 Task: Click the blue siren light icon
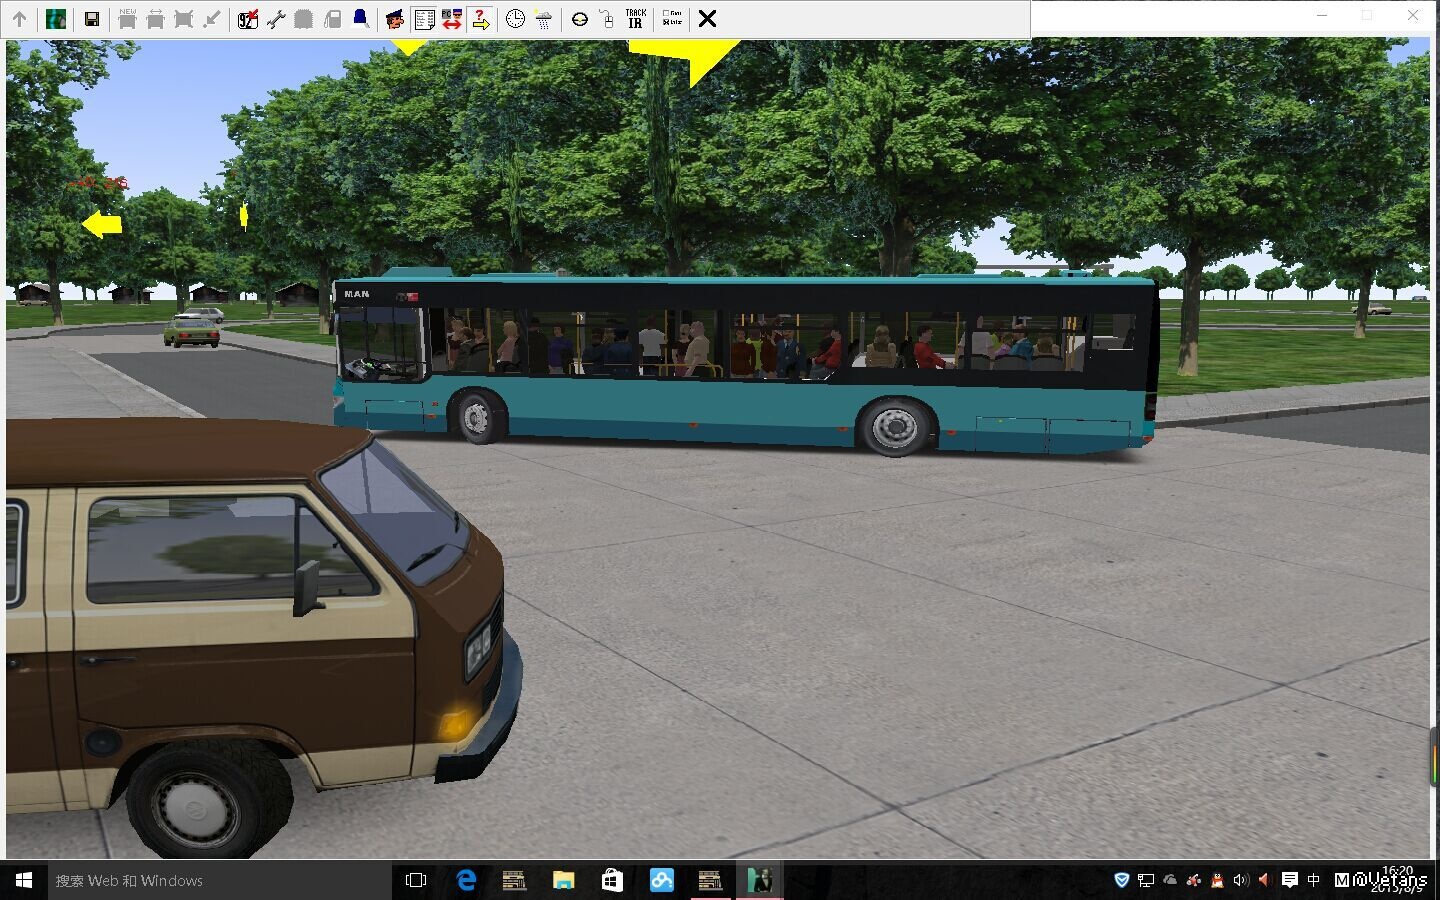[x=360, y=19]
